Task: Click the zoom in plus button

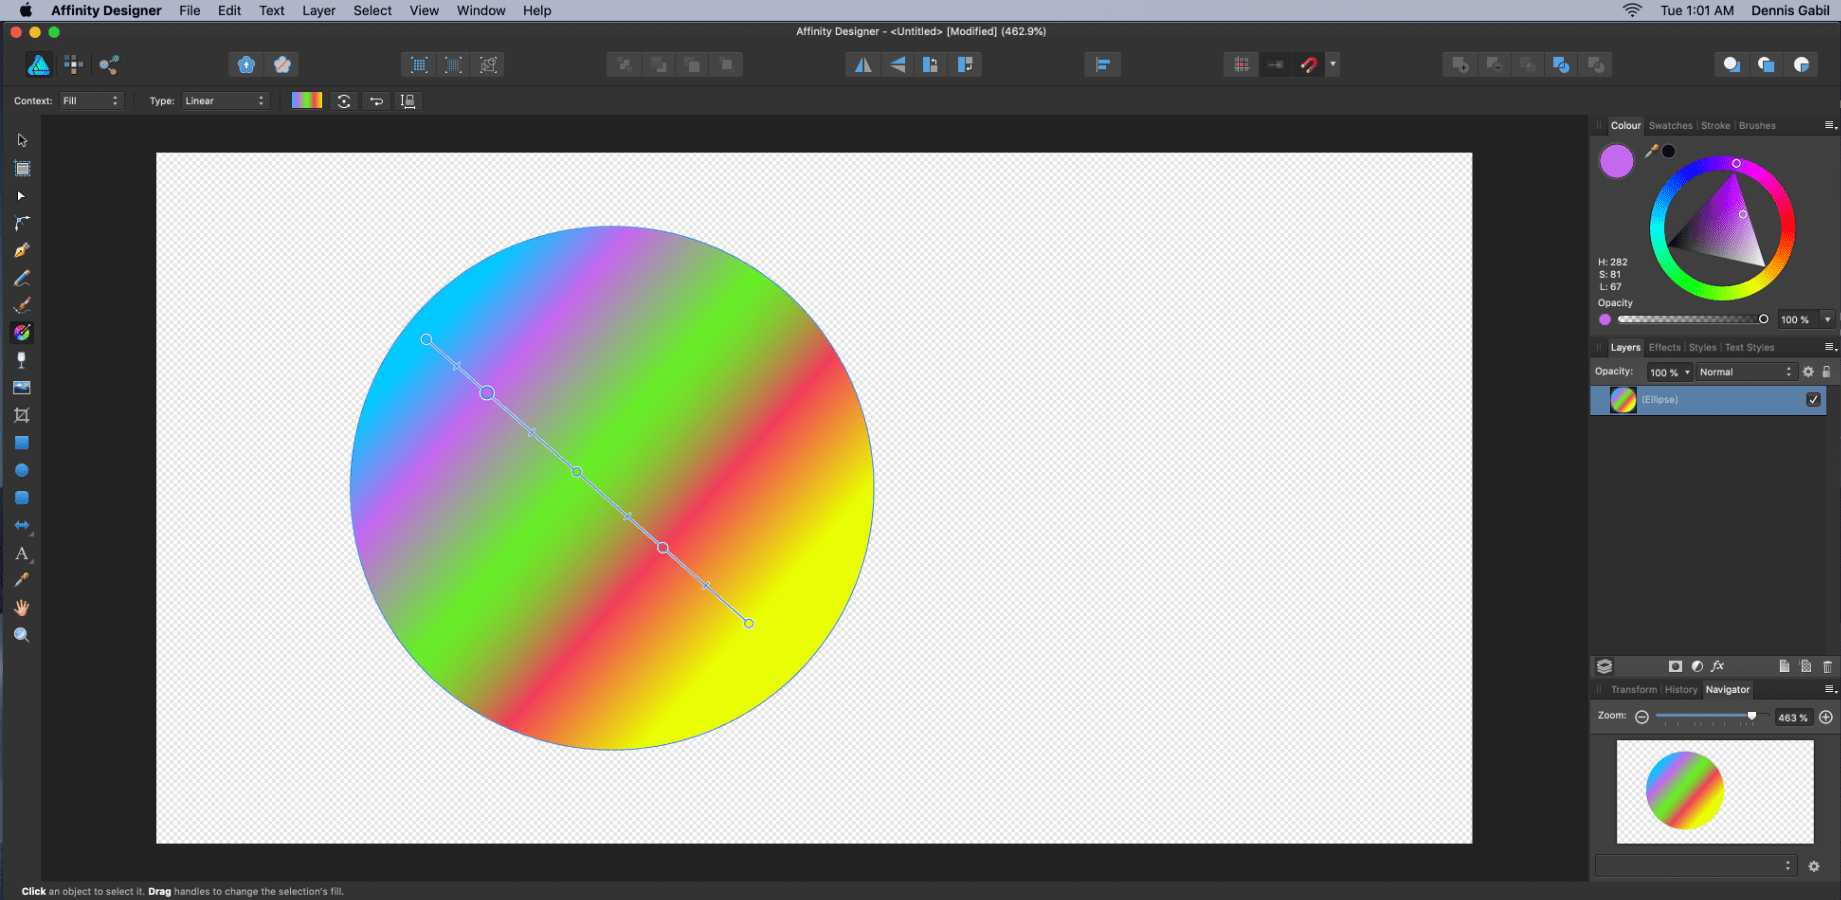Action: [x=1825, y=717]
